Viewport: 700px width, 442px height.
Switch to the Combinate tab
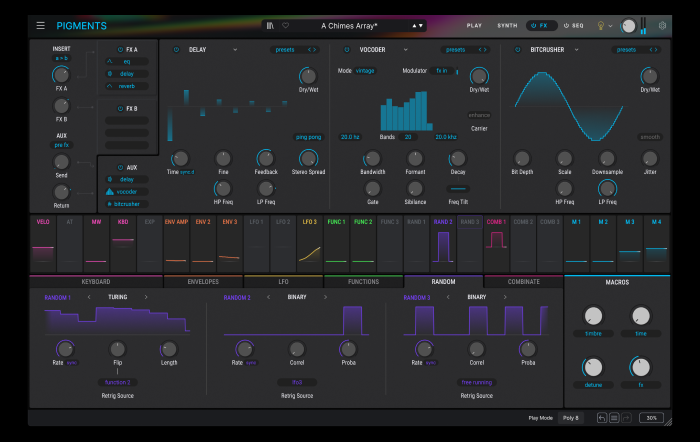pos(524,282)
